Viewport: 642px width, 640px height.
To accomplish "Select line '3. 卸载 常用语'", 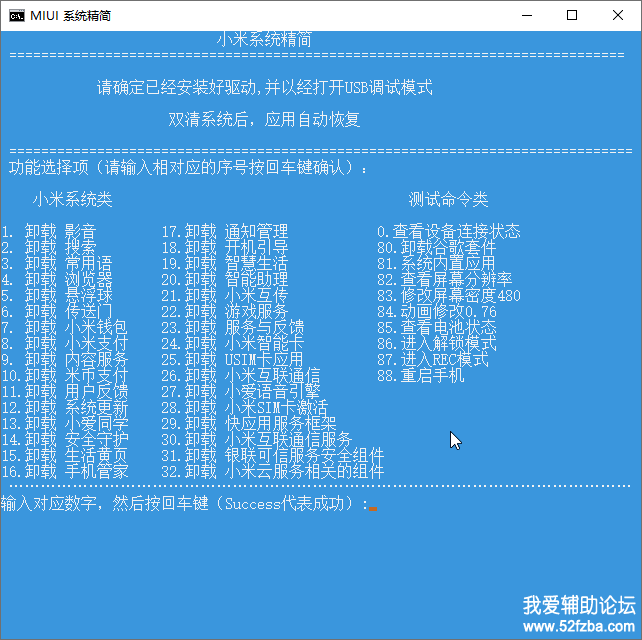I will click(x=57, y=264).
